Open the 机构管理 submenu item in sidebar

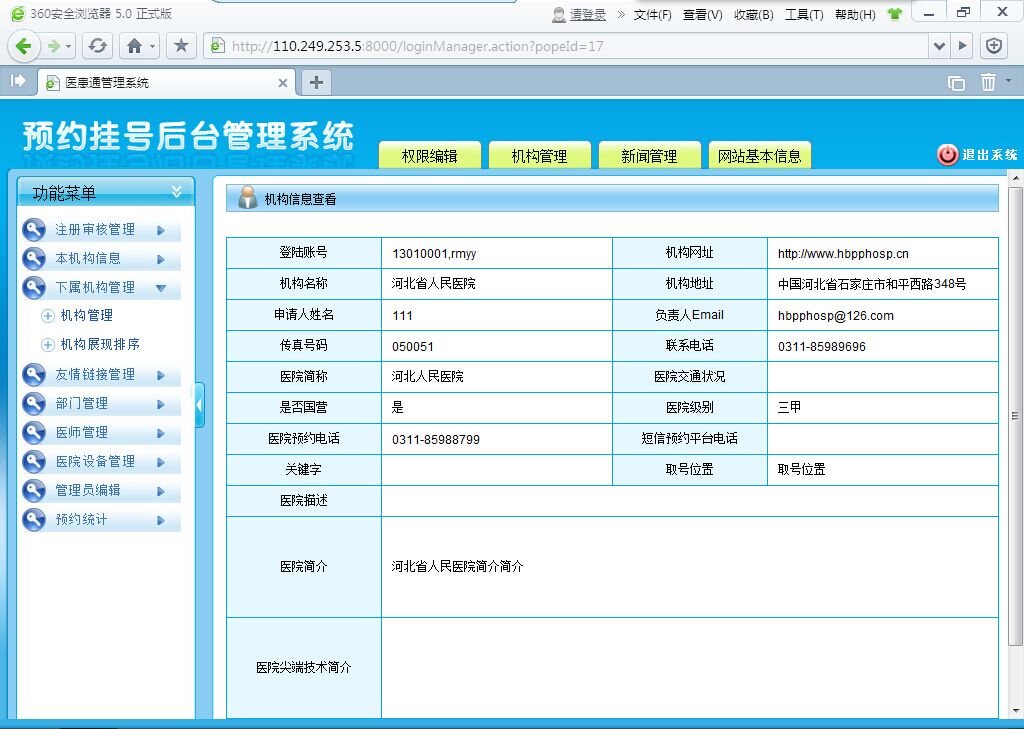point(86,316)
